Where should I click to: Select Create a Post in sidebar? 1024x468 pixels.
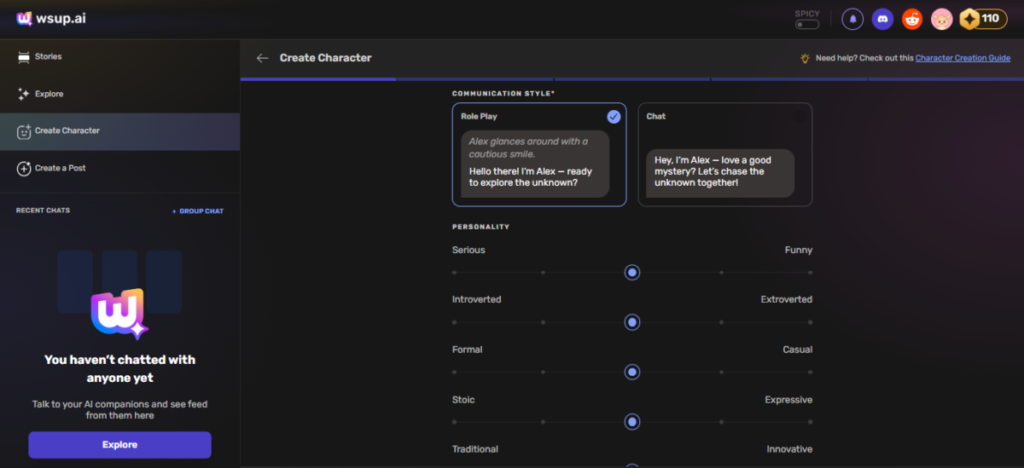(x=59, y=168)
